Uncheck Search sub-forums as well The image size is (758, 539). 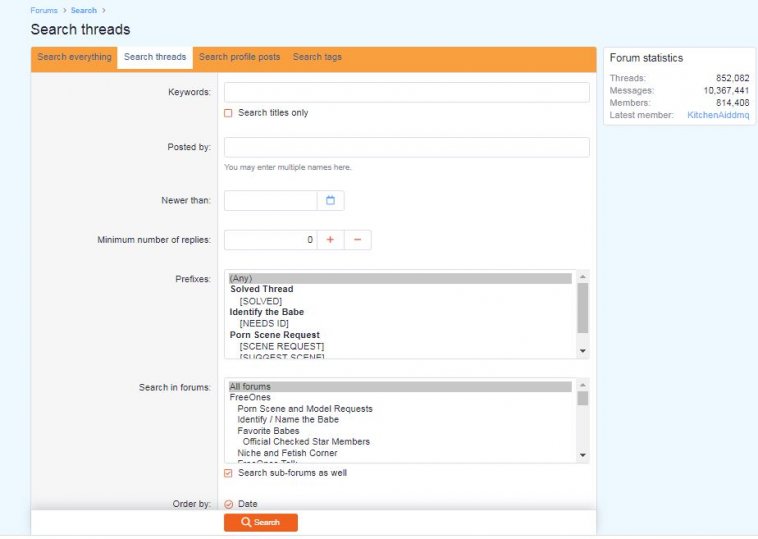click(x=229, y=473)
